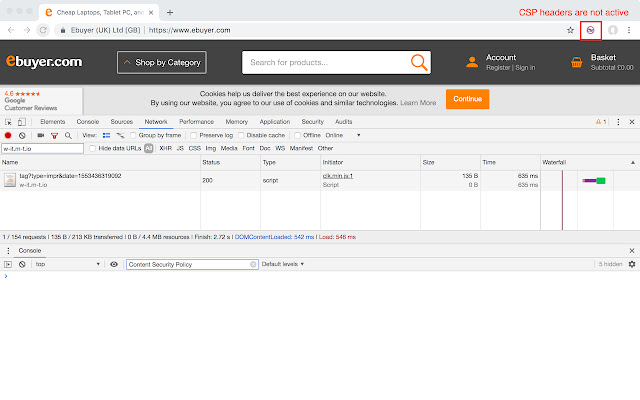Toggle the network filter funnel icon
This screenshot has width=640, height=400.
(55, 135)
